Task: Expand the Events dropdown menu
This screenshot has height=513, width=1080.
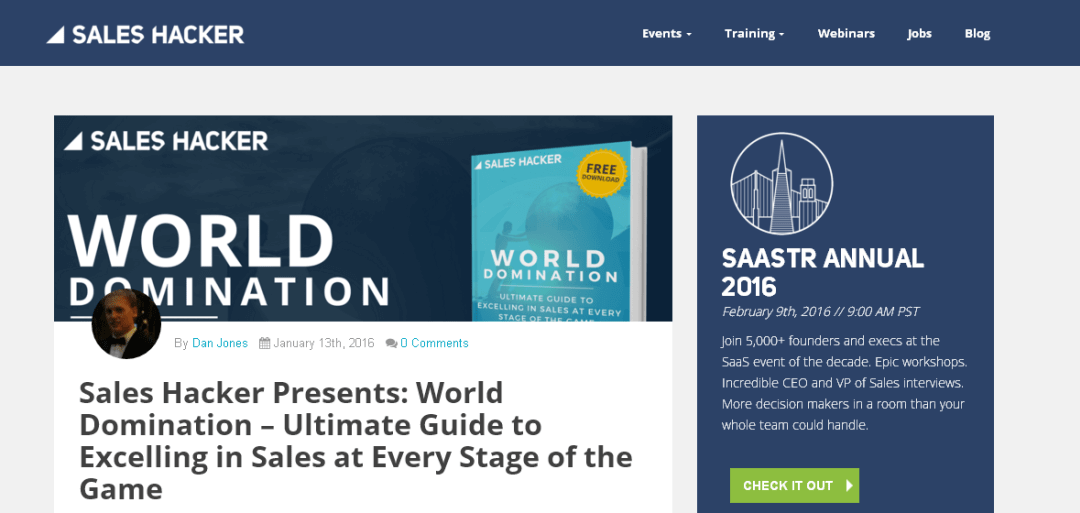Action: (666, 33)
